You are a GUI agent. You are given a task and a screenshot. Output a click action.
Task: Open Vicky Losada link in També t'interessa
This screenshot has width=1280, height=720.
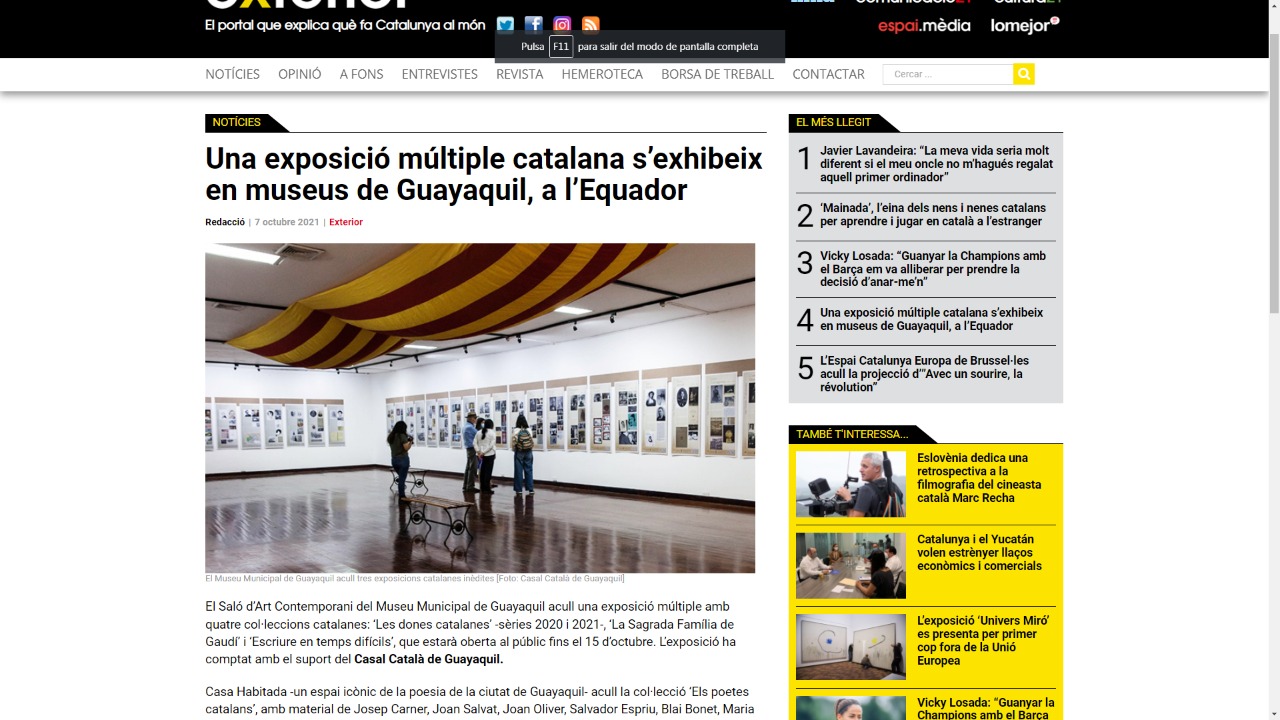tap(985, 708)
